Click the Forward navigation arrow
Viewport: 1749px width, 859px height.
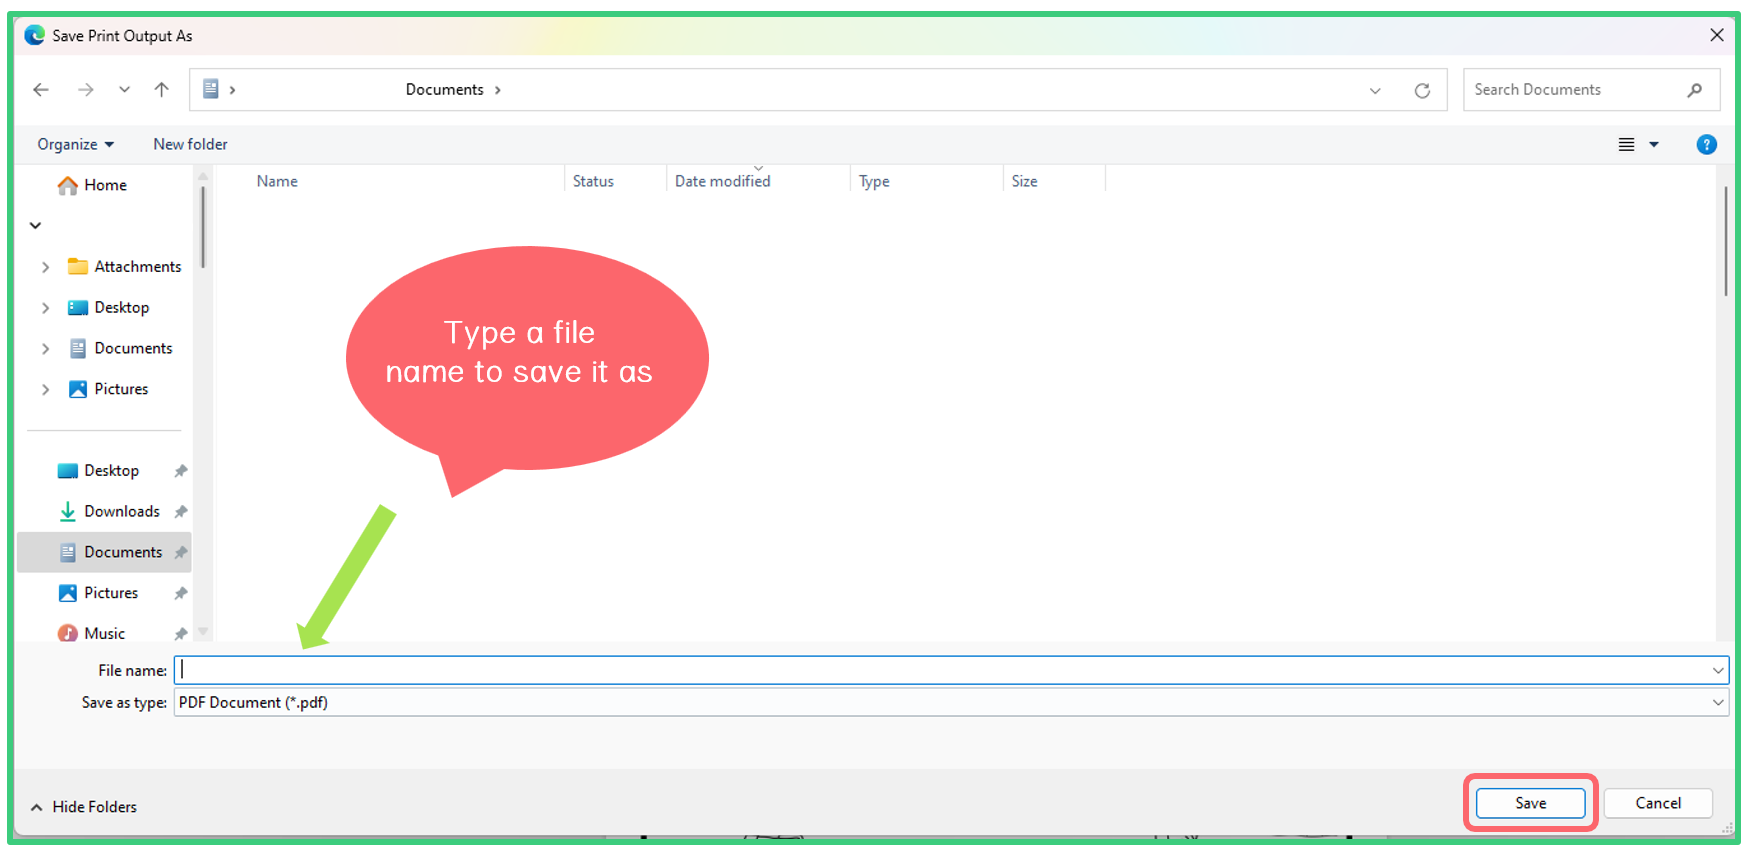coord(86,90)
